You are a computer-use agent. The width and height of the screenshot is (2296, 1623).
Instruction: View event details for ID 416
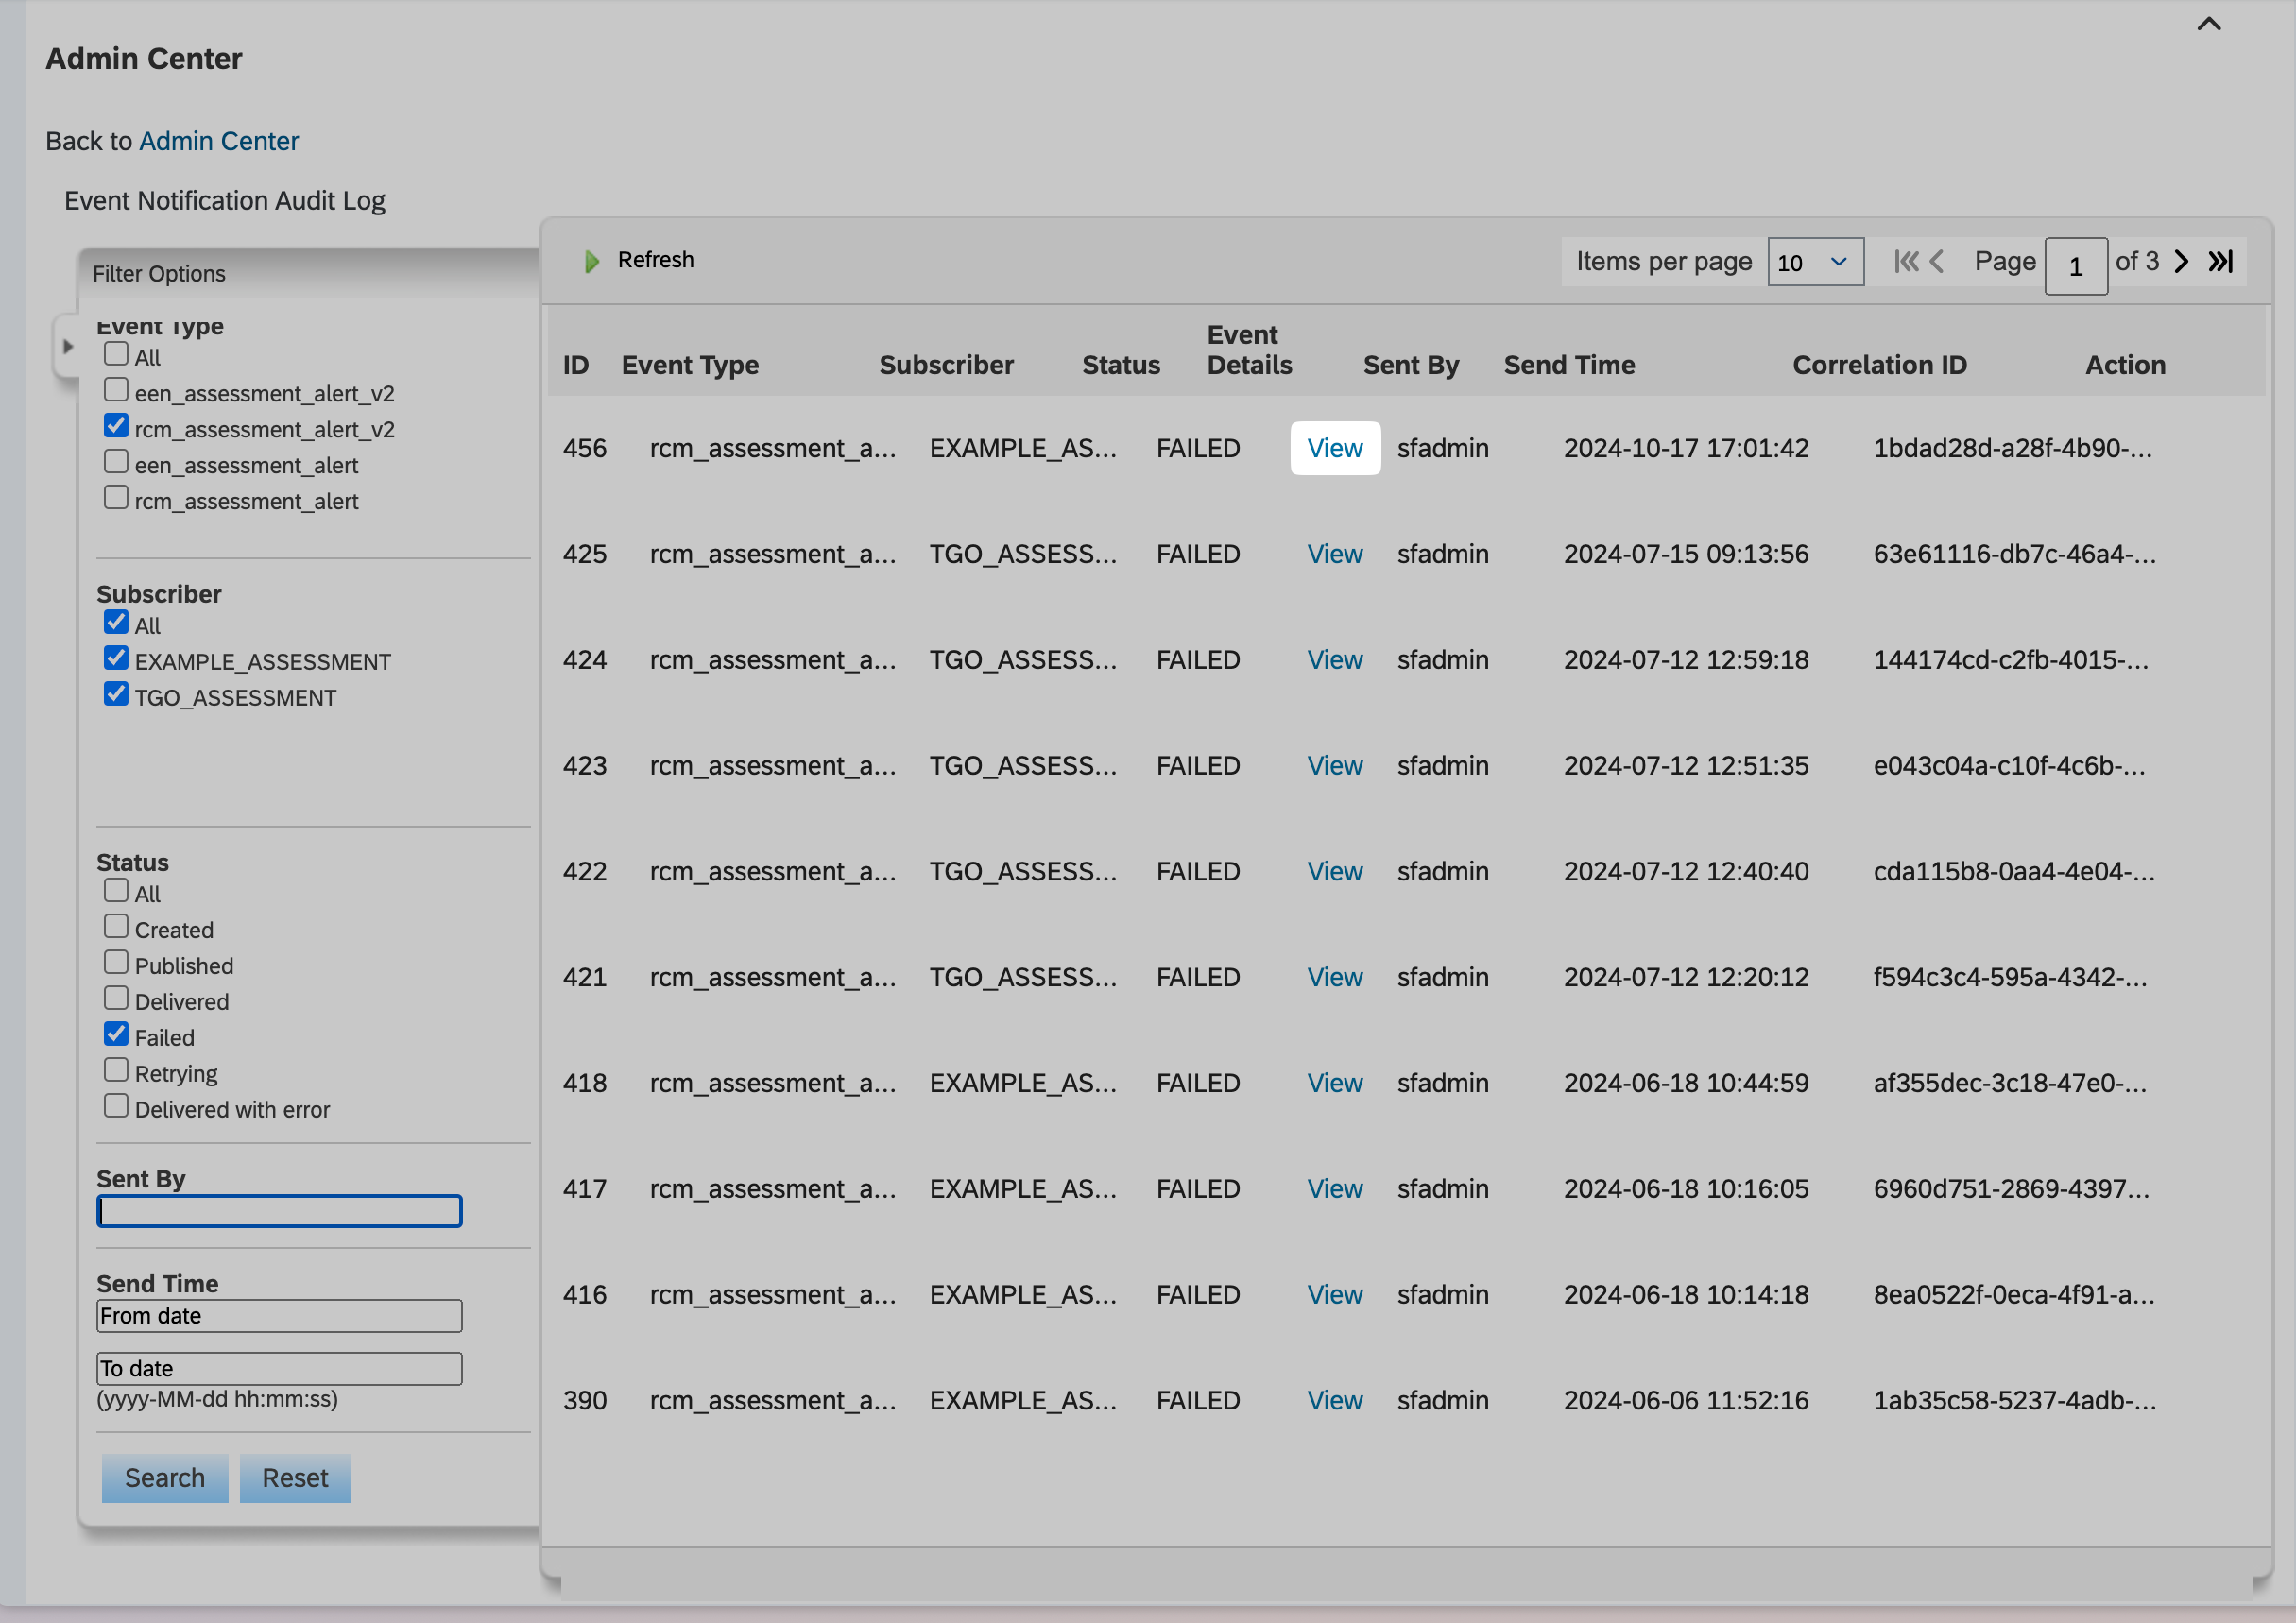tap(1335, 1295)
